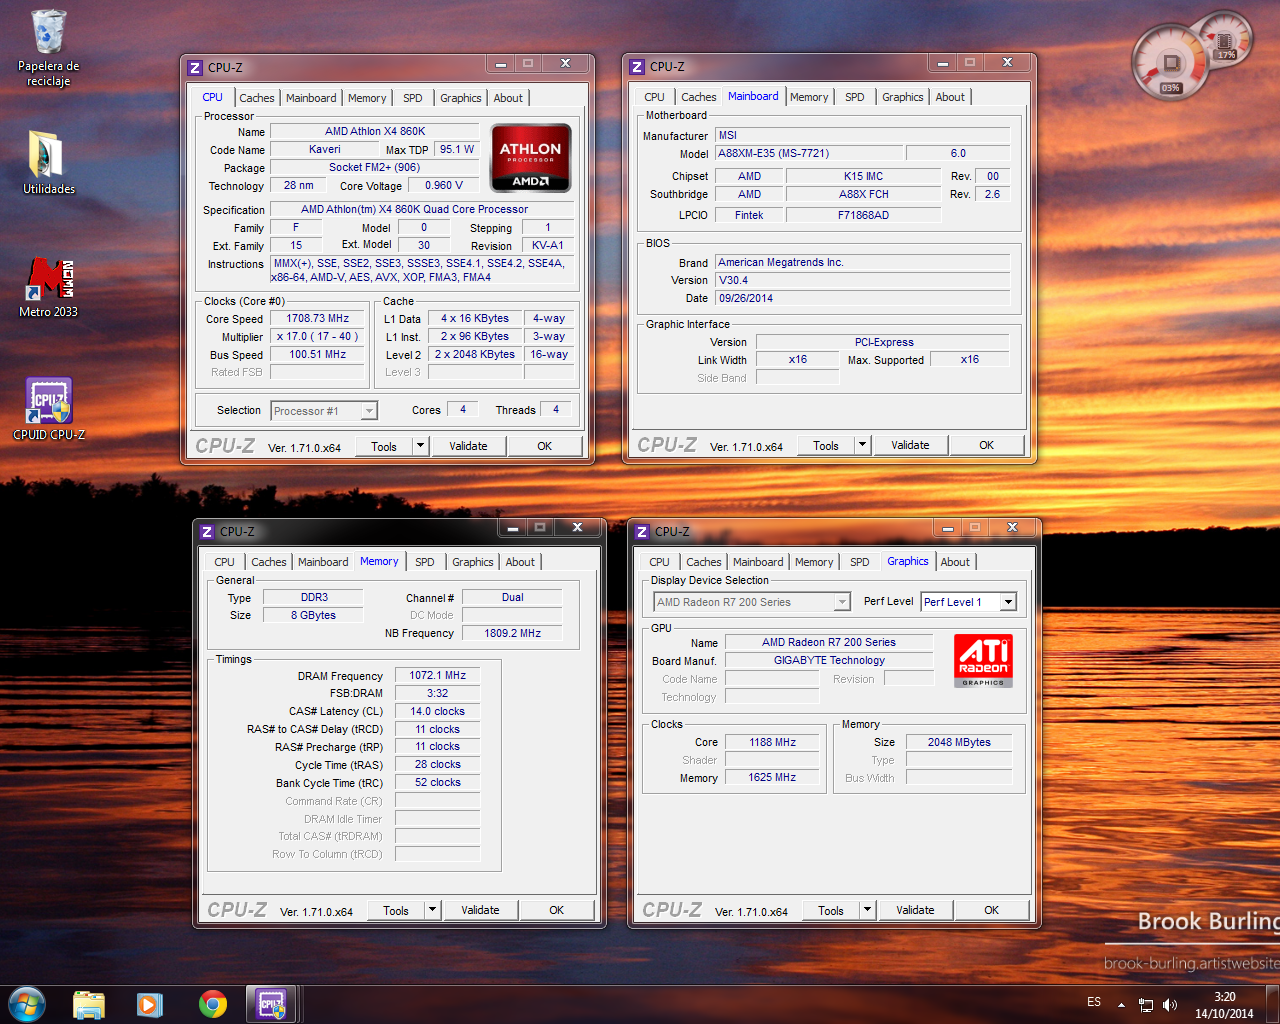Viewport: 1280px width, 1024px height.
Task: Open Tools dropdown arrow in CPU window
Action: (421, 446)
